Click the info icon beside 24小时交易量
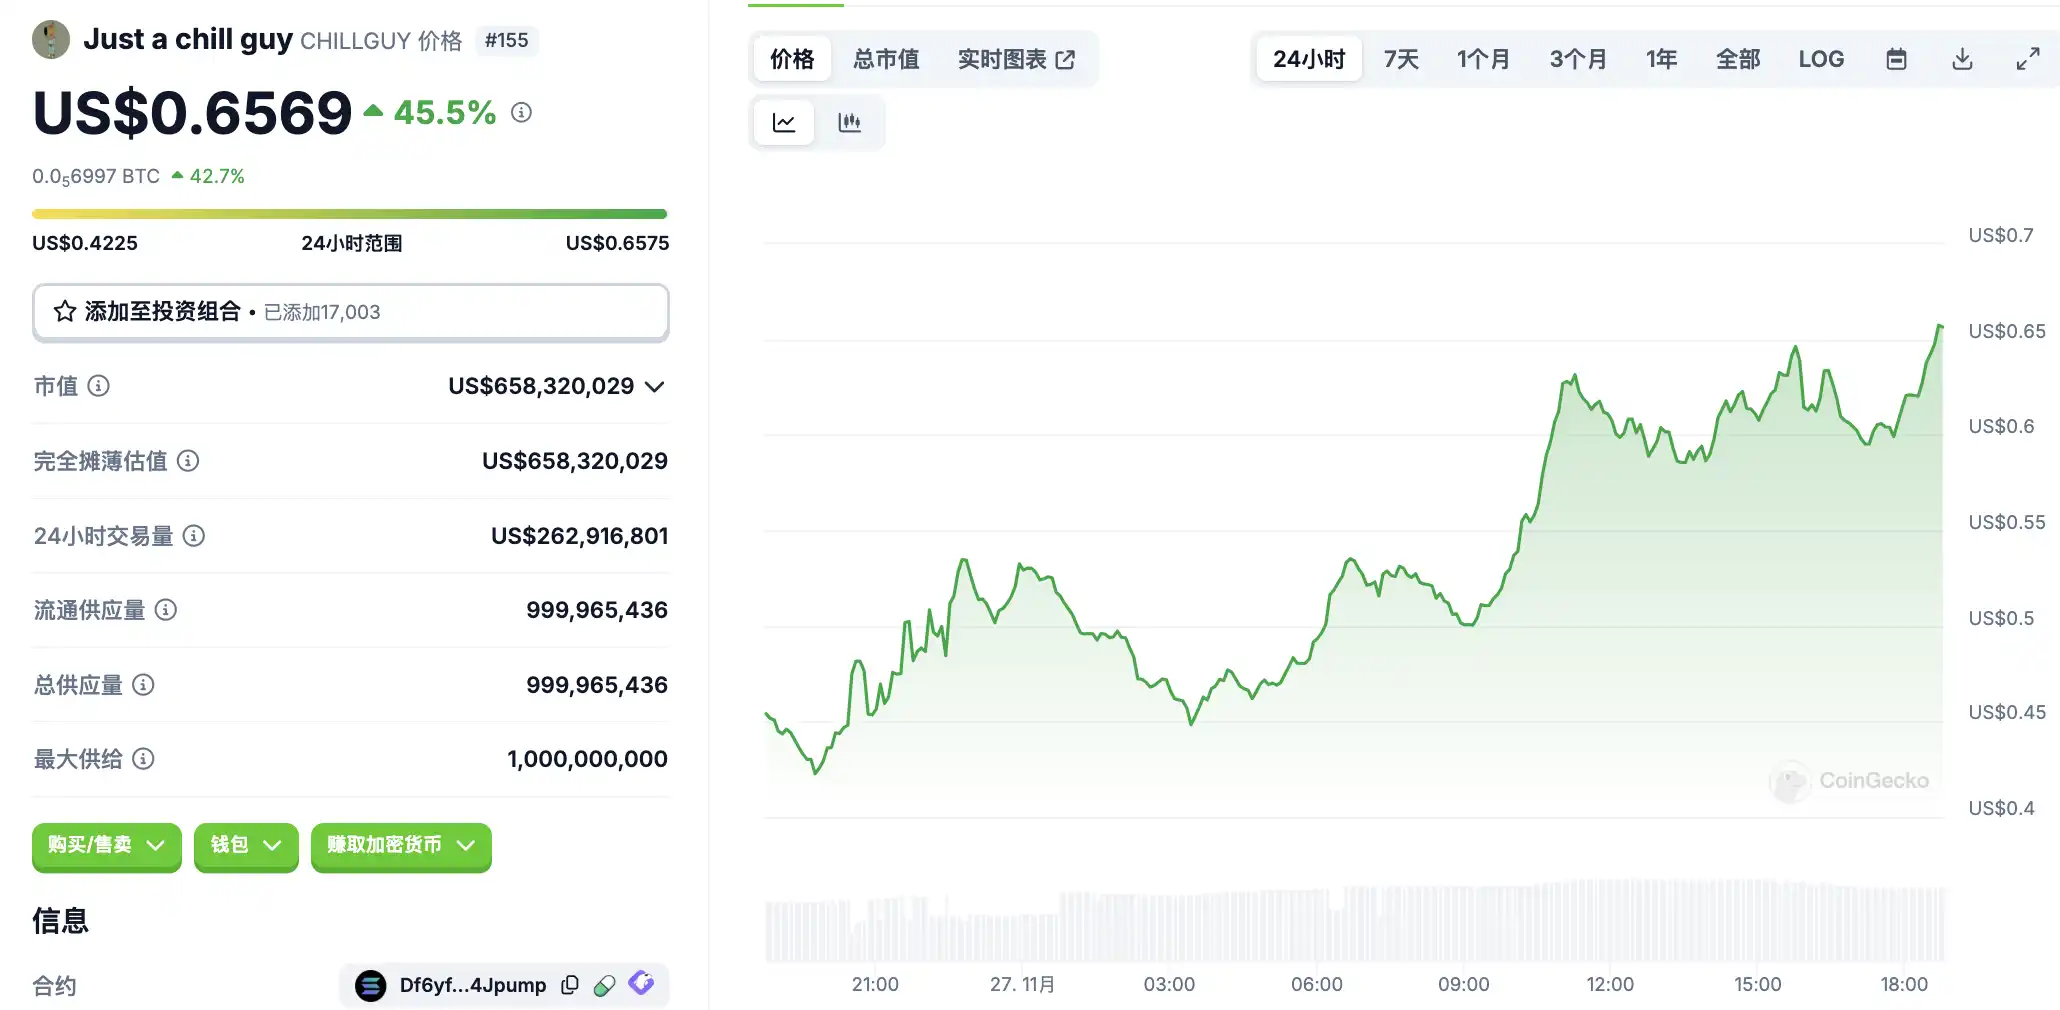Image resolution: width=2060 pixels, height=1010 pixels. click(194, 536)
